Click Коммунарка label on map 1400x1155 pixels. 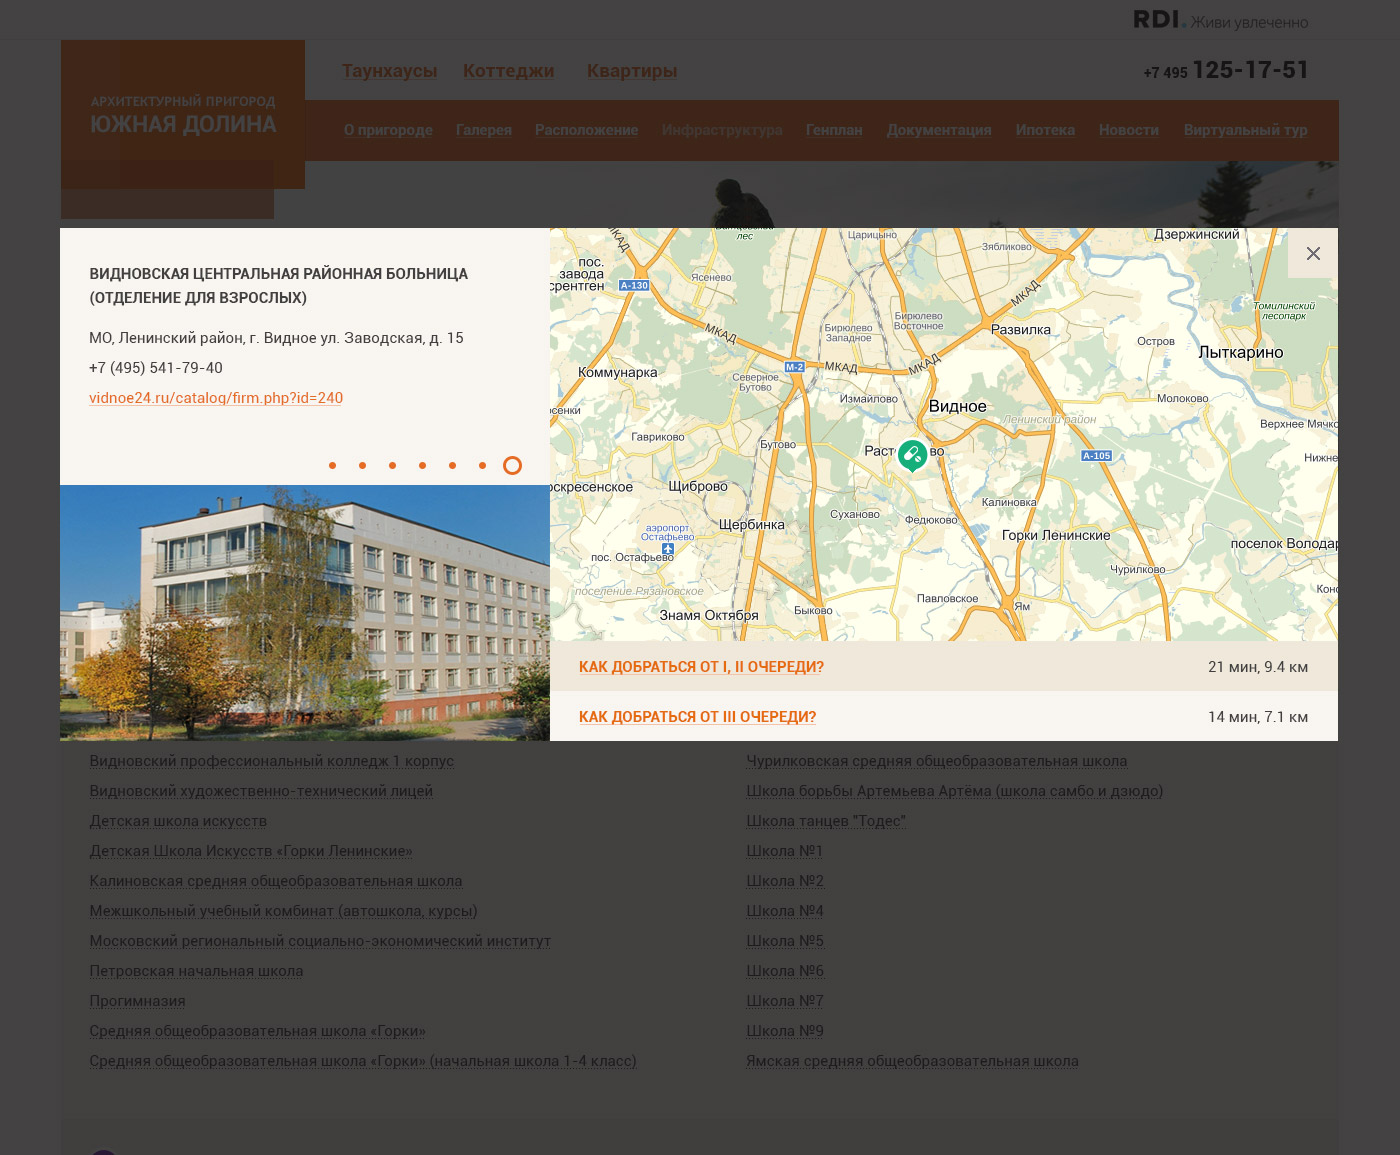(x=618, y=372)
